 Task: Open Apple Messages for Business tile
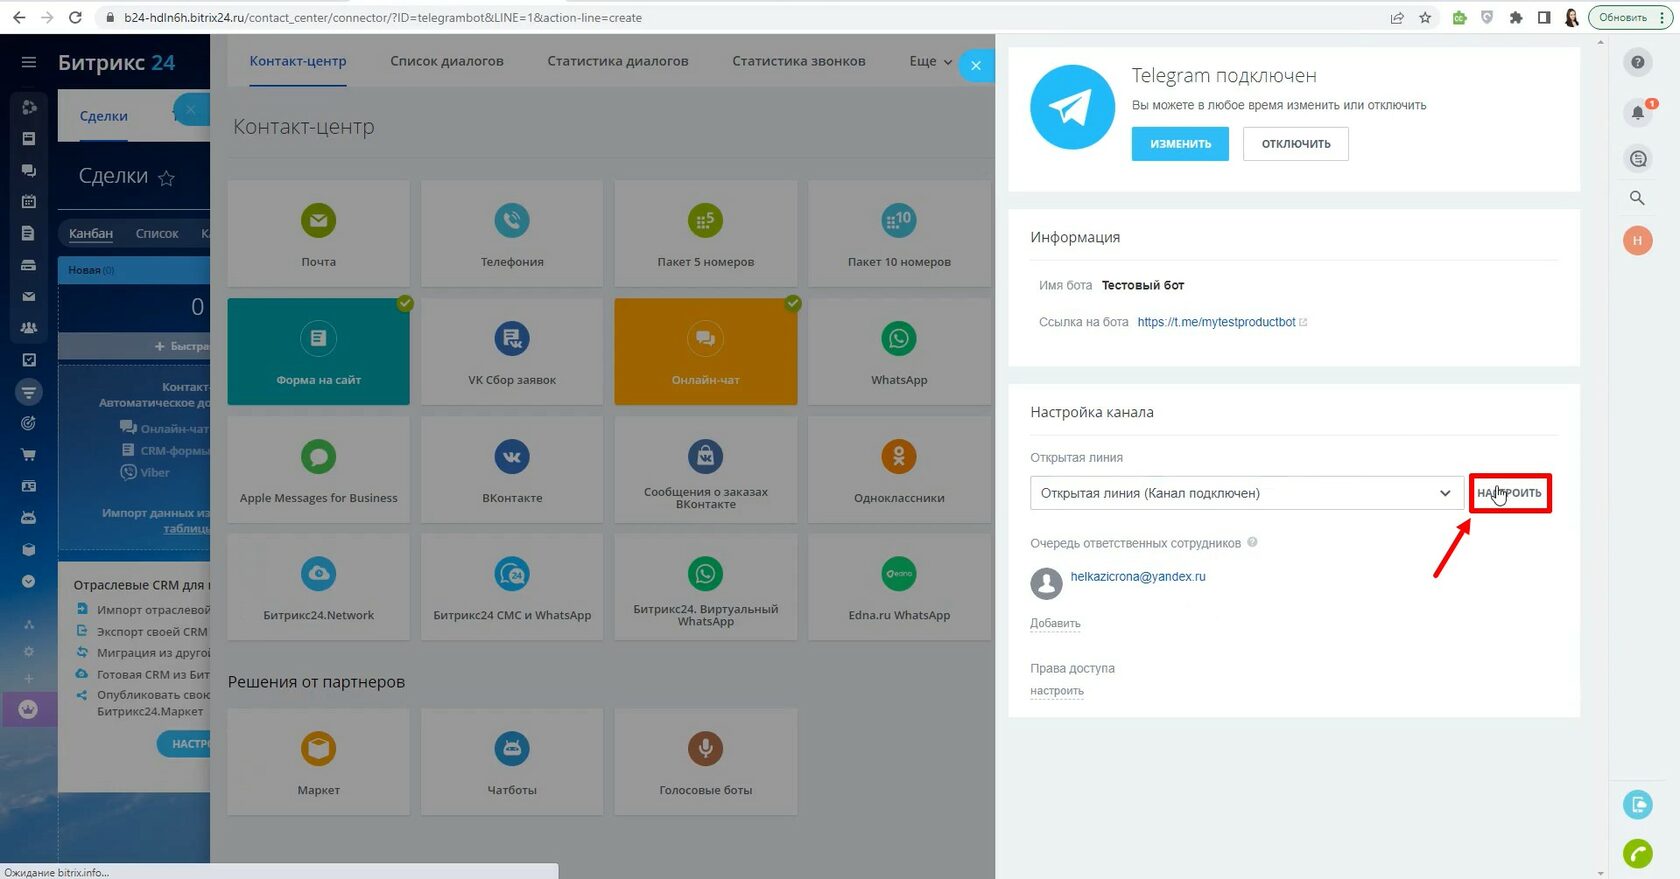318,469
